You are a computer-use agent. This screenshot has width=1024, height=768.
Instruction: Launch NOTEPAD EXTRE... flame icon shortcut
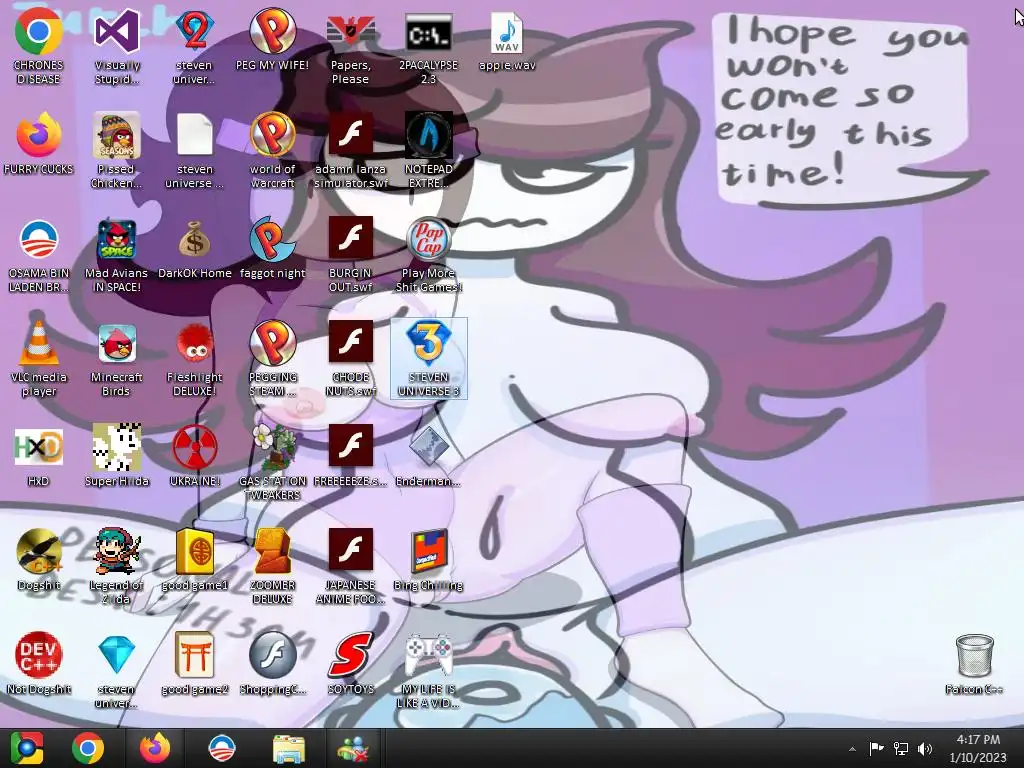click(428, 152)
